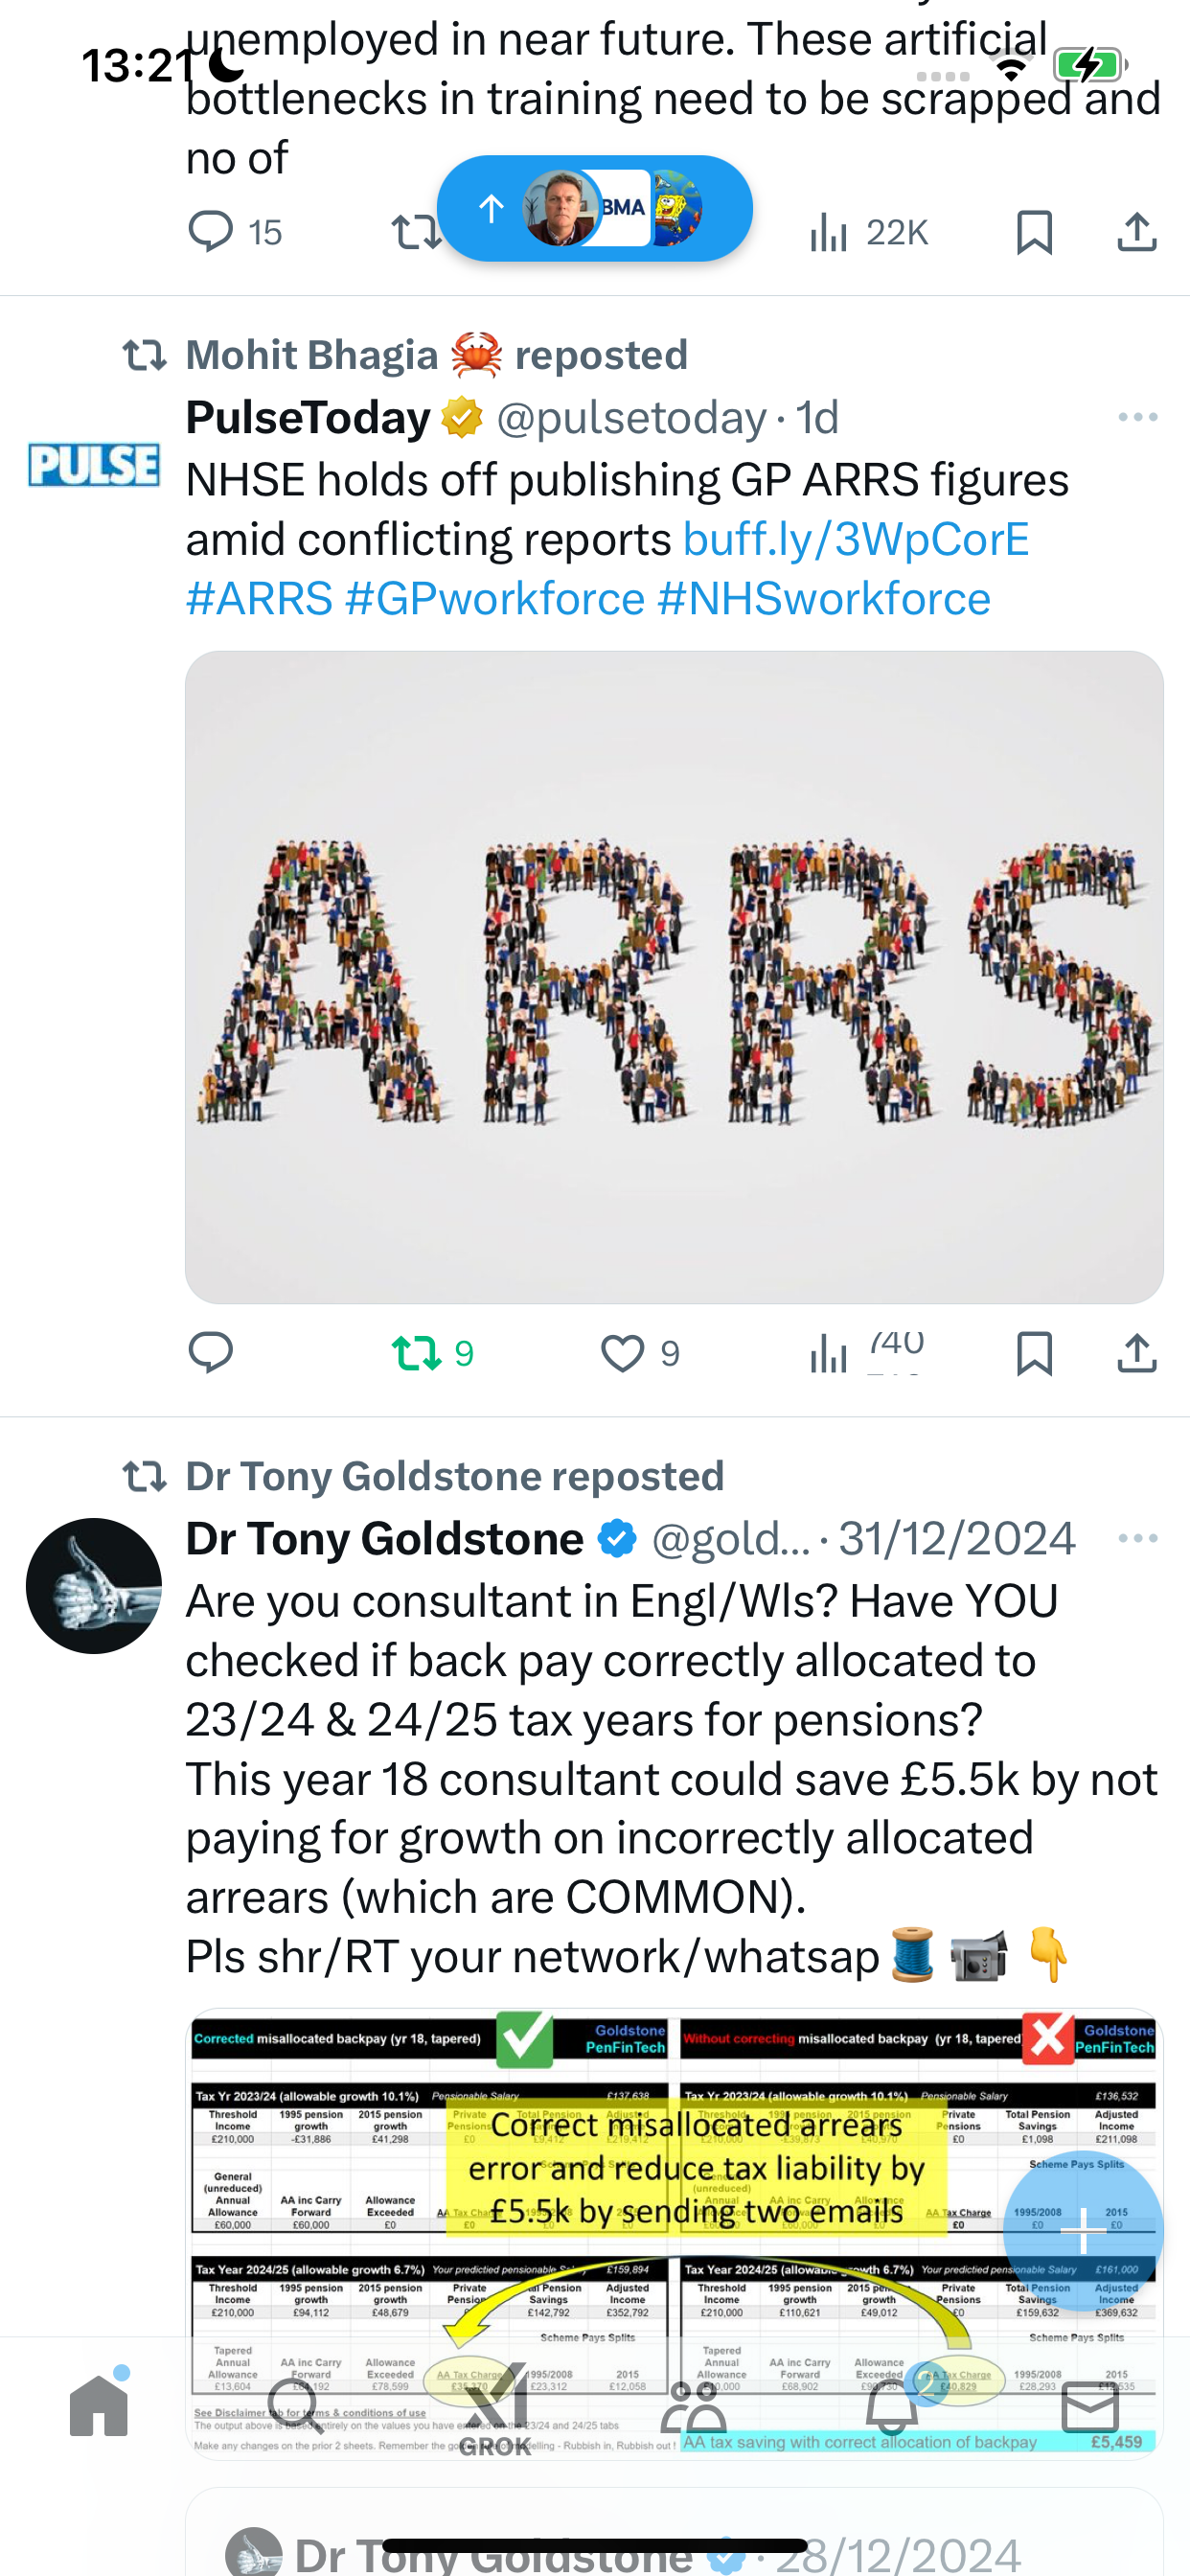The width and height of the screenshot is (1190, 2576).
Task: Open the #GPworkforce hashtag
Action: 495,599
